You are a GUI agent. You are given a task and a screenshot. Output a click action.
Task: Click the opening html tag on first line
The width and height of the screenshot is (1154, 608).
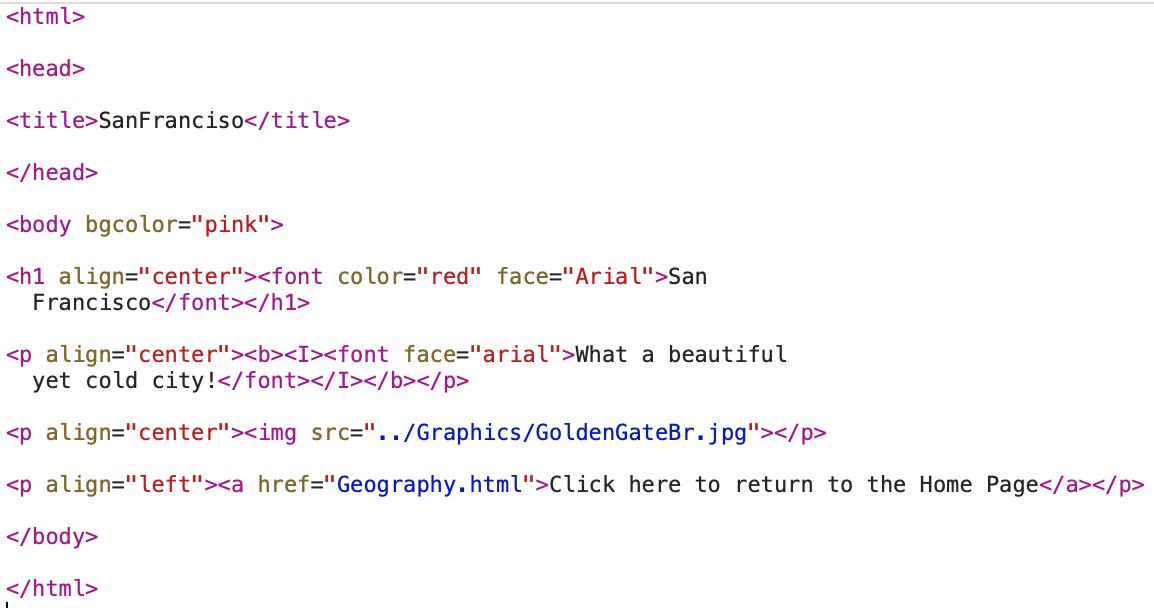click(45, 17)
